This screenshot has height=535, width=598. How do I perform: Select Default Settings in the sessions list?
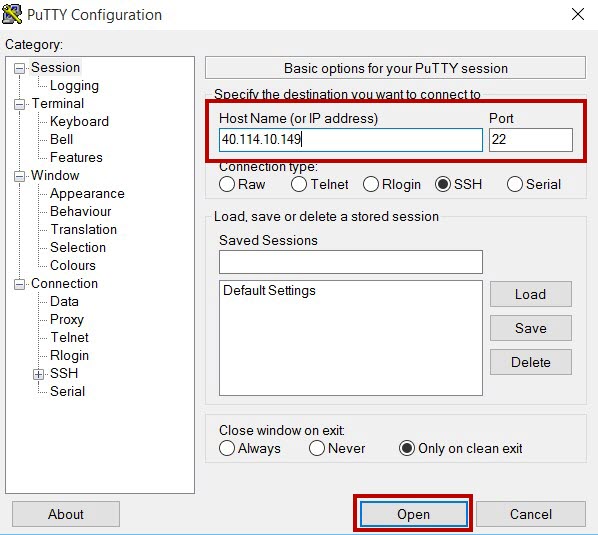point(269,291)
